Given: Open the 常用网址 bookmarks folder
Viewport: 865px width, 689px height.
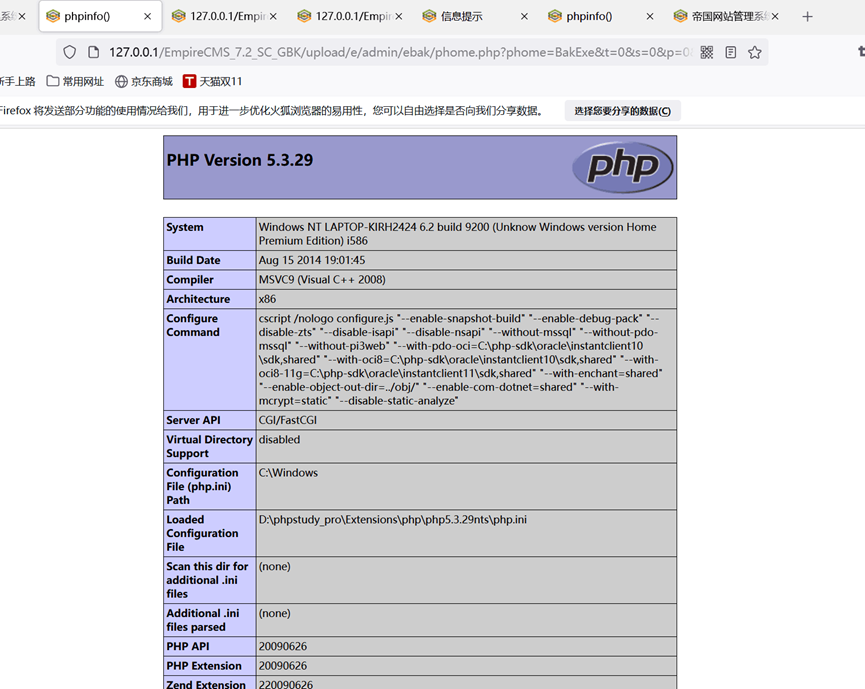Looking at the screenshot, I should click(x=75, y=82).
